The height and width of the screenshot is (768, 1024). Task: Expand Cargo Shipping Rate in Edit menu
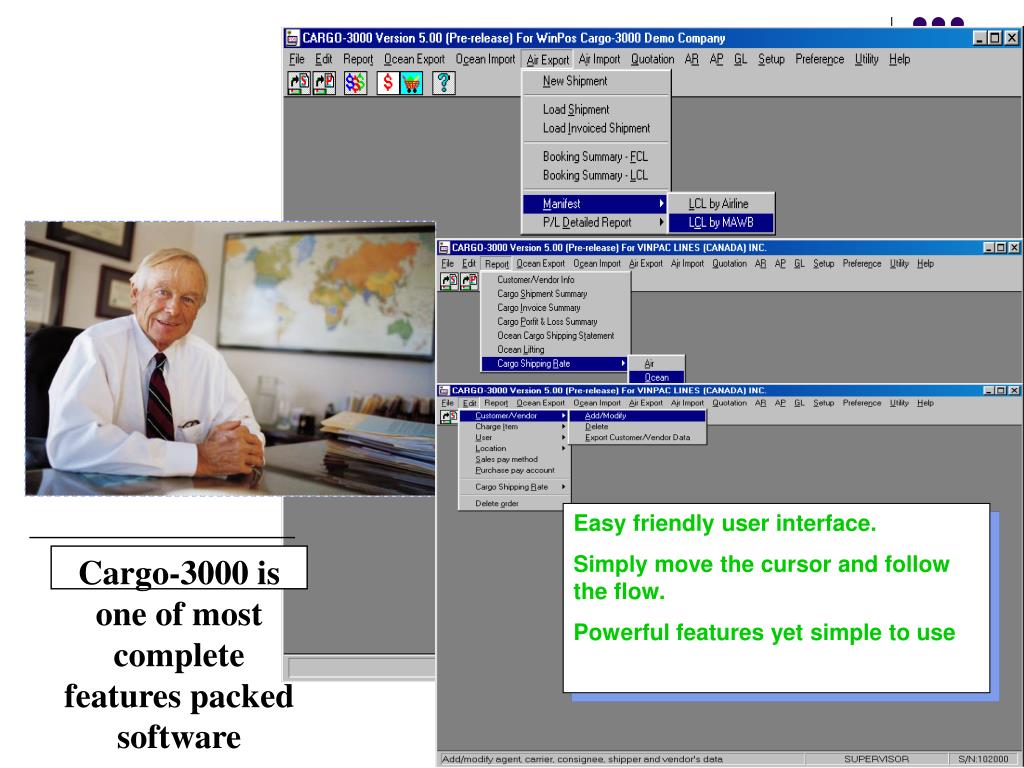coord(513,487)
